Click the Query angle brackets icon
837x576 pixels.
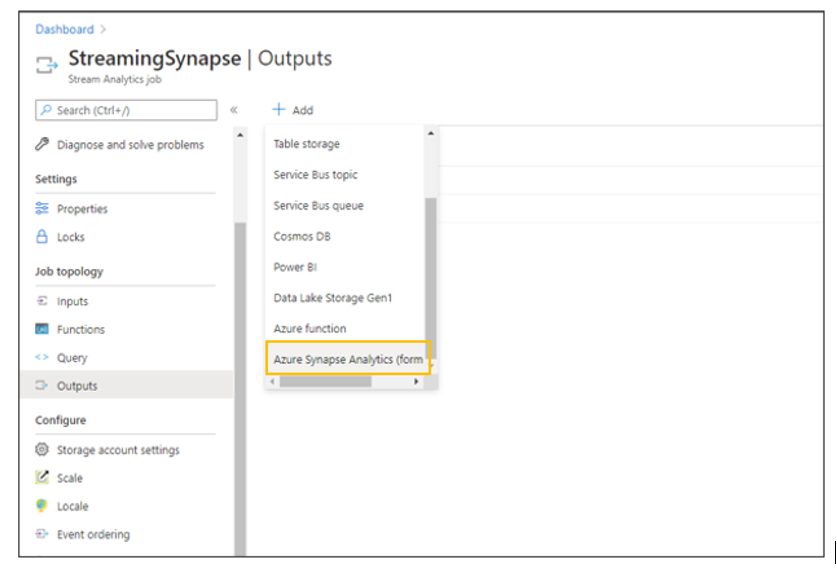(x=42, y=357)
